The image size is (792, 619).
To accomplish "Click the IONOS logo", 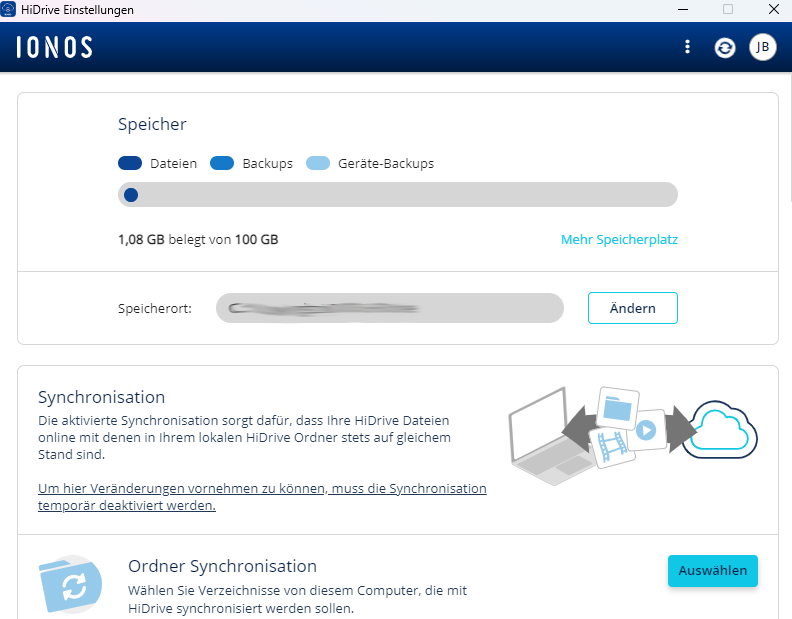I will tap(55, 47).
